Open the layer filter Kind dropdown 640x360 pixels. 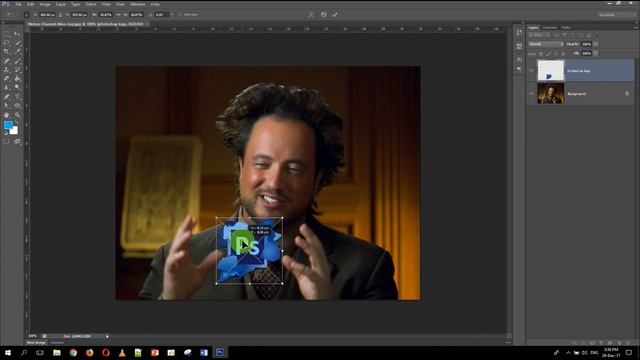click(540, 35)
